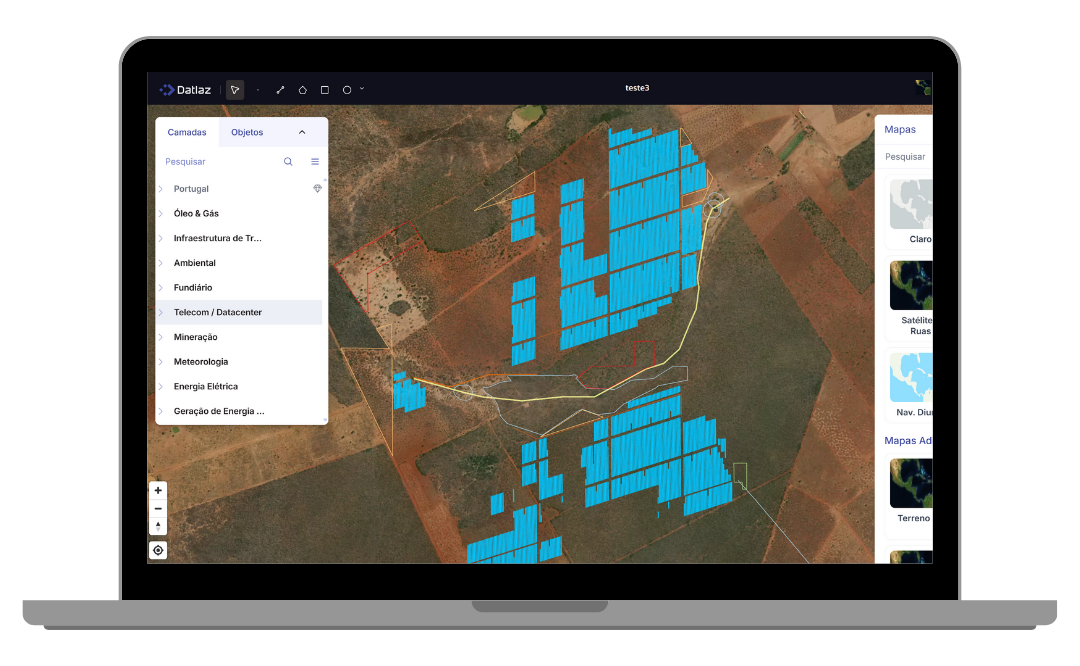Select the rectangle drawing tool
Screen dimensions: 1080x666
point(324,90)
